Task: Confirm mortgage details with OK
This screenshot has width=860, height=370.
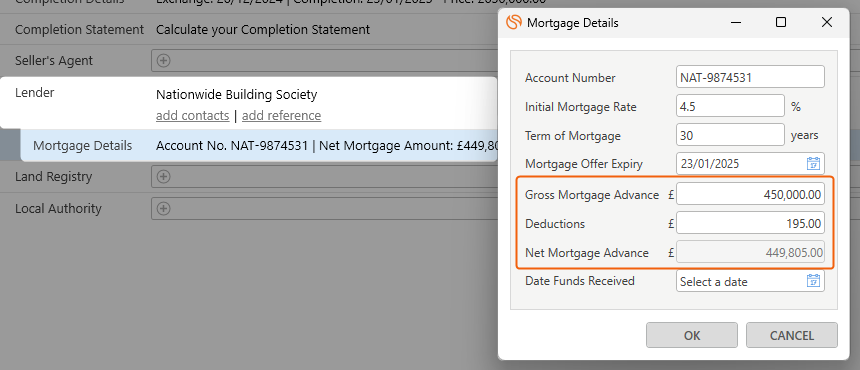Action: tap(692, 335)
